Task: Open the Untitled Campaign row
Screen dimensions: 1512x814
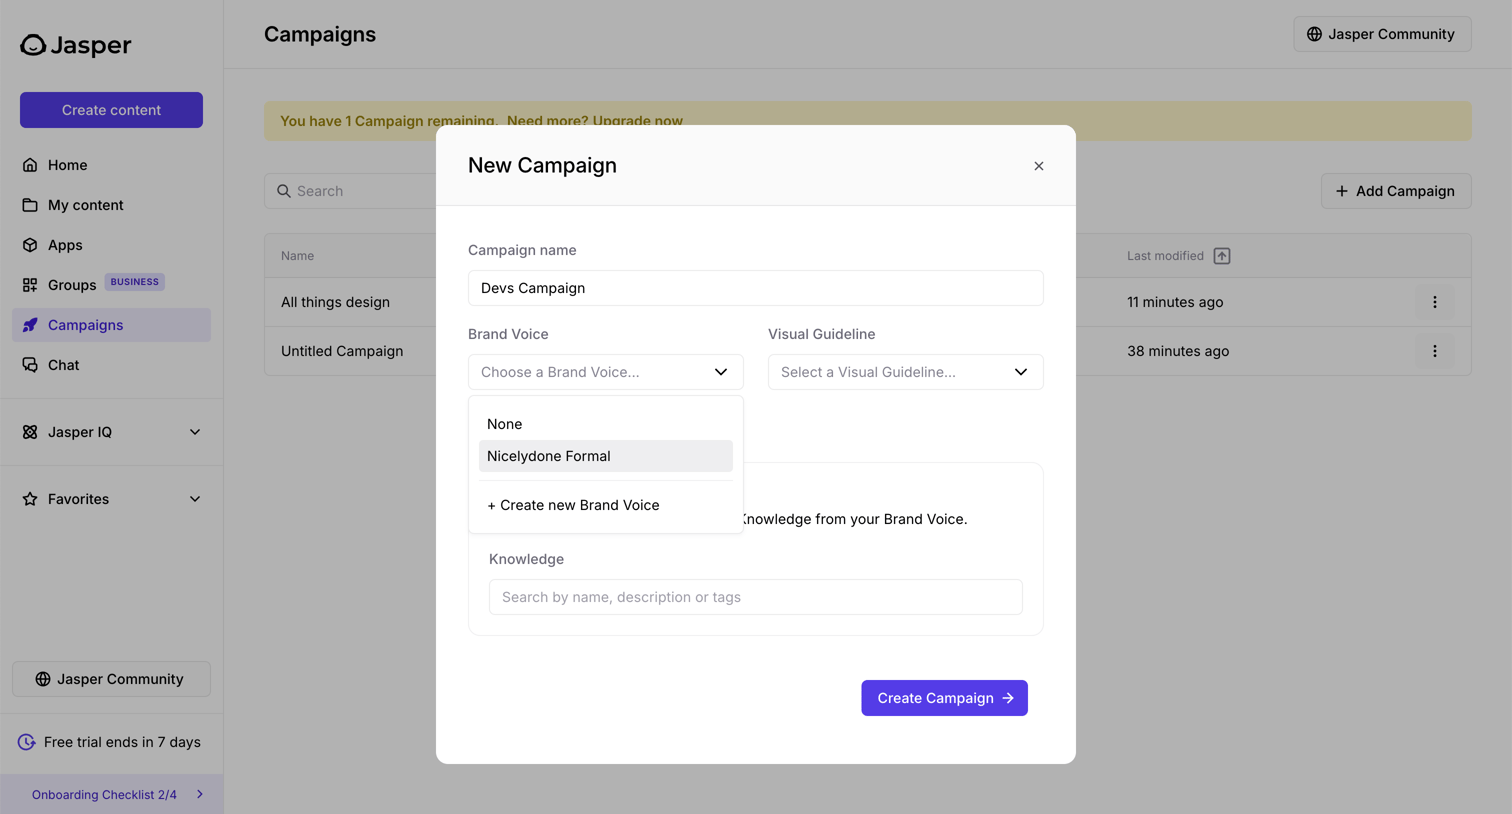Action: (342, 351)
